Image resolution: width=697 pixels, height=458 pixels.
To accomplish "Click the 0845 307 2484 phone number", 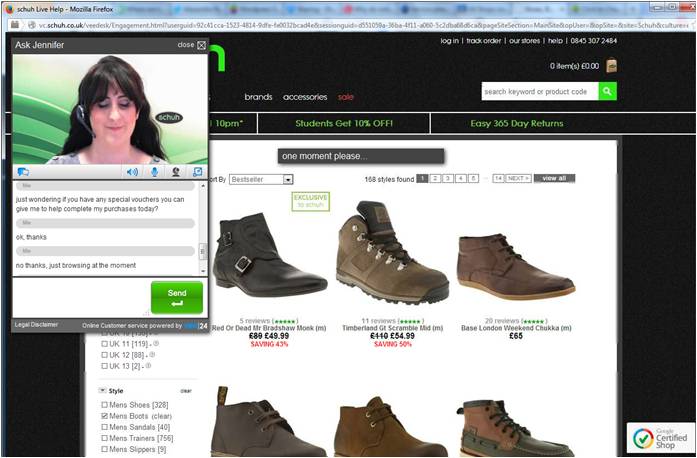I will 593,40.
